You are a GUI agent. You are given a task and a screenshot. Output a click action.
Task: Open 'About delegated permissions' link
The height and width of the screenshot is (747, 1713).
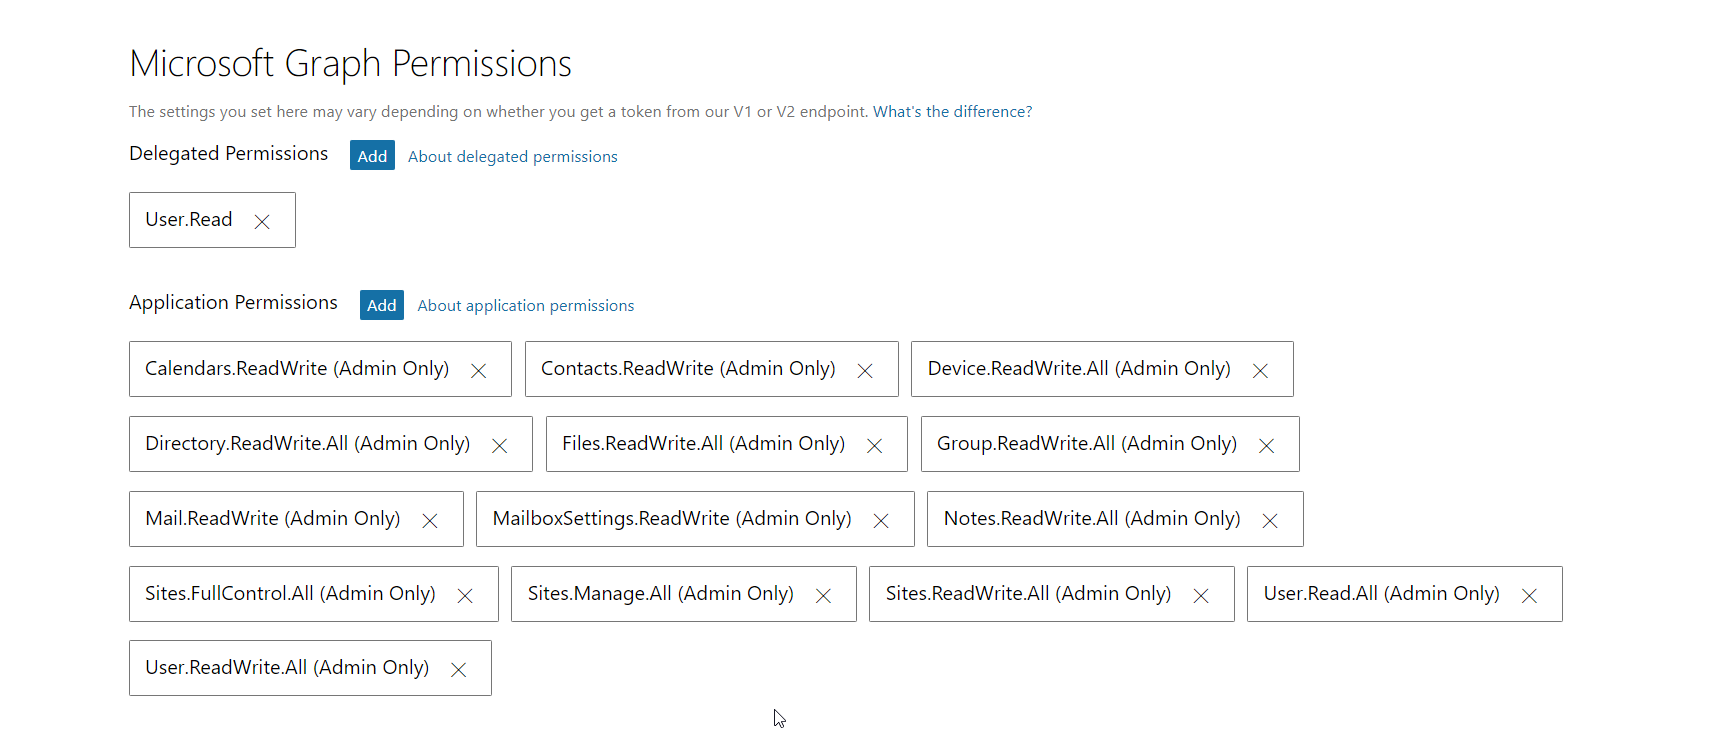(513, 157)
